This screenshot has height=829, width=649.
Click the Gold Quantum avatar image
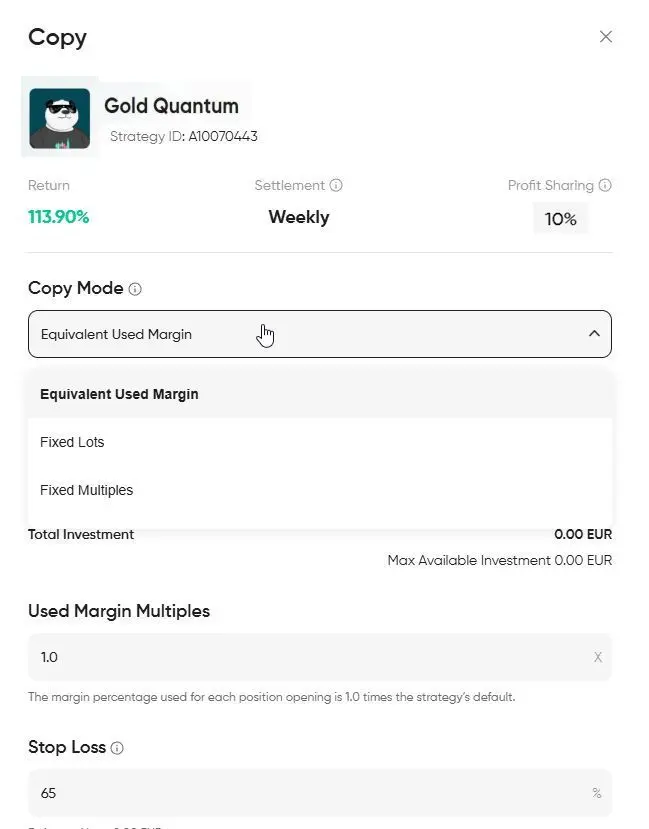59,117
